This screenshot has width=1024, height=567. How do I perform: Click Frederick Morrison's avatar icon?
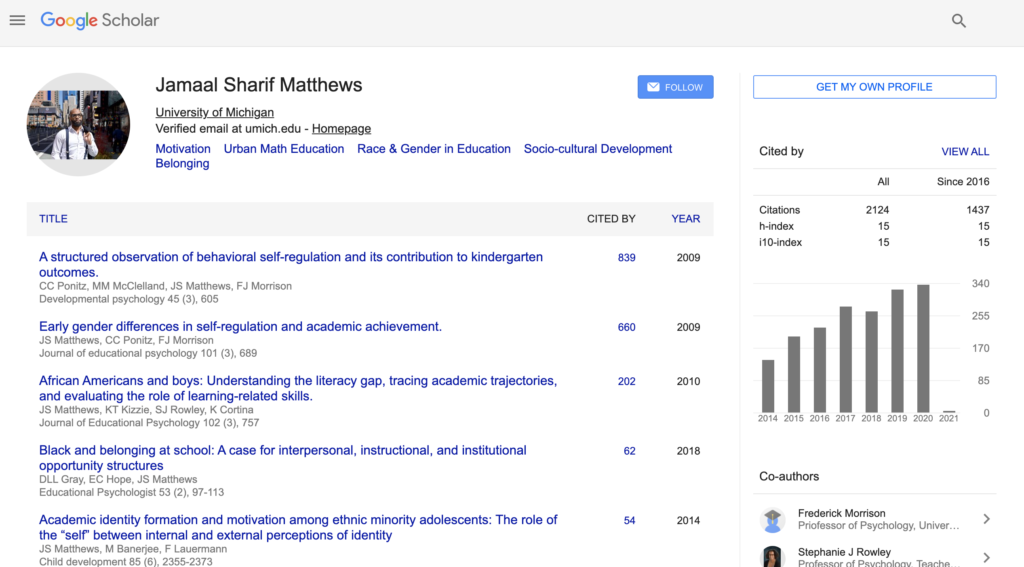[x=772, y=519]
